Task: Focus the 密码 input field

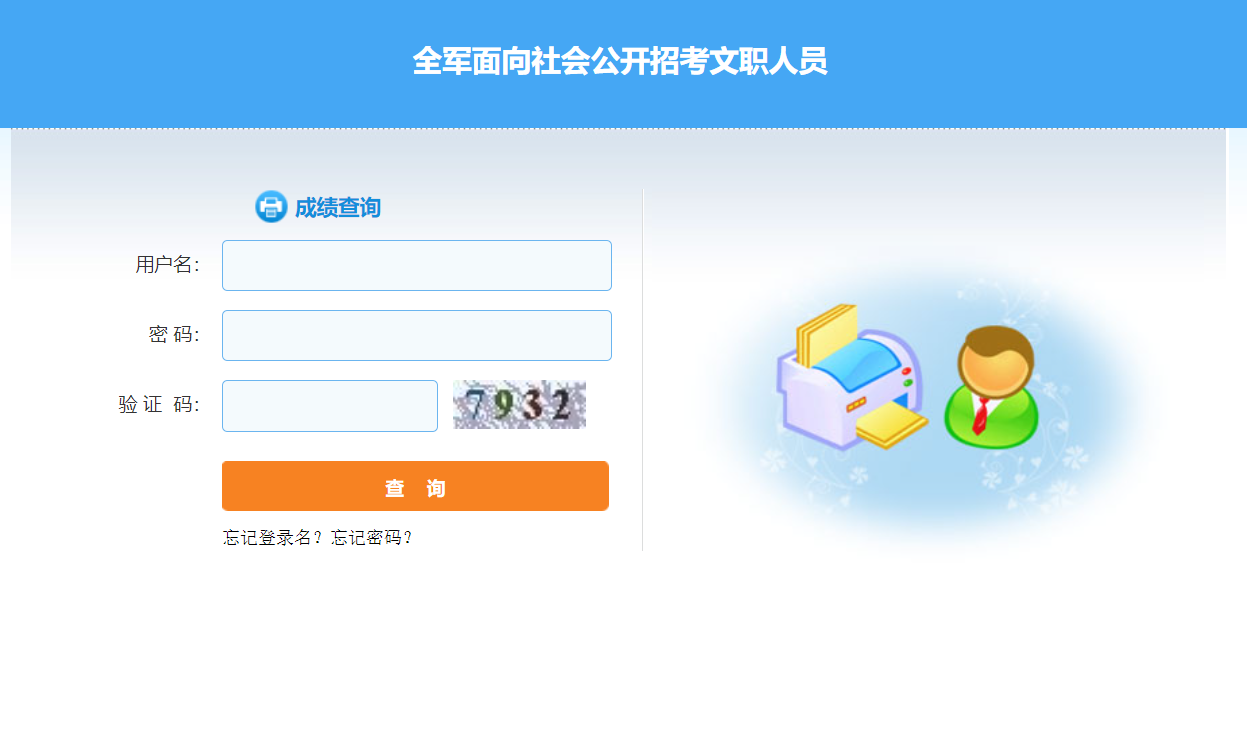Action: [x=417, y=335]
